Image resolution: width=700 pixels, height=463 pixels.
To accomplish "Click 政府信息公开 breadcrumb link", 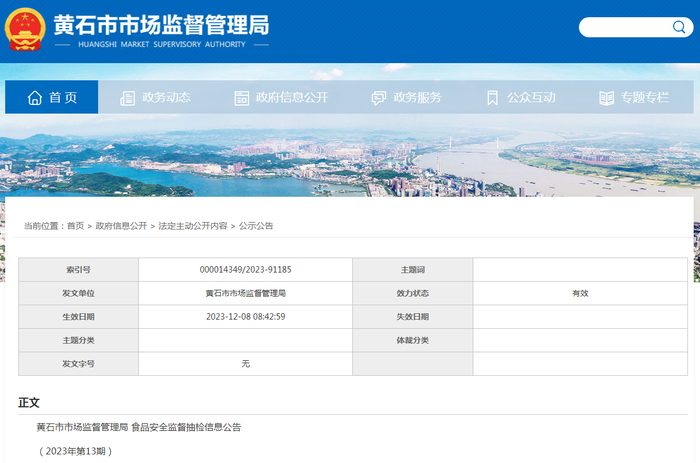I will tap(121, 226).
